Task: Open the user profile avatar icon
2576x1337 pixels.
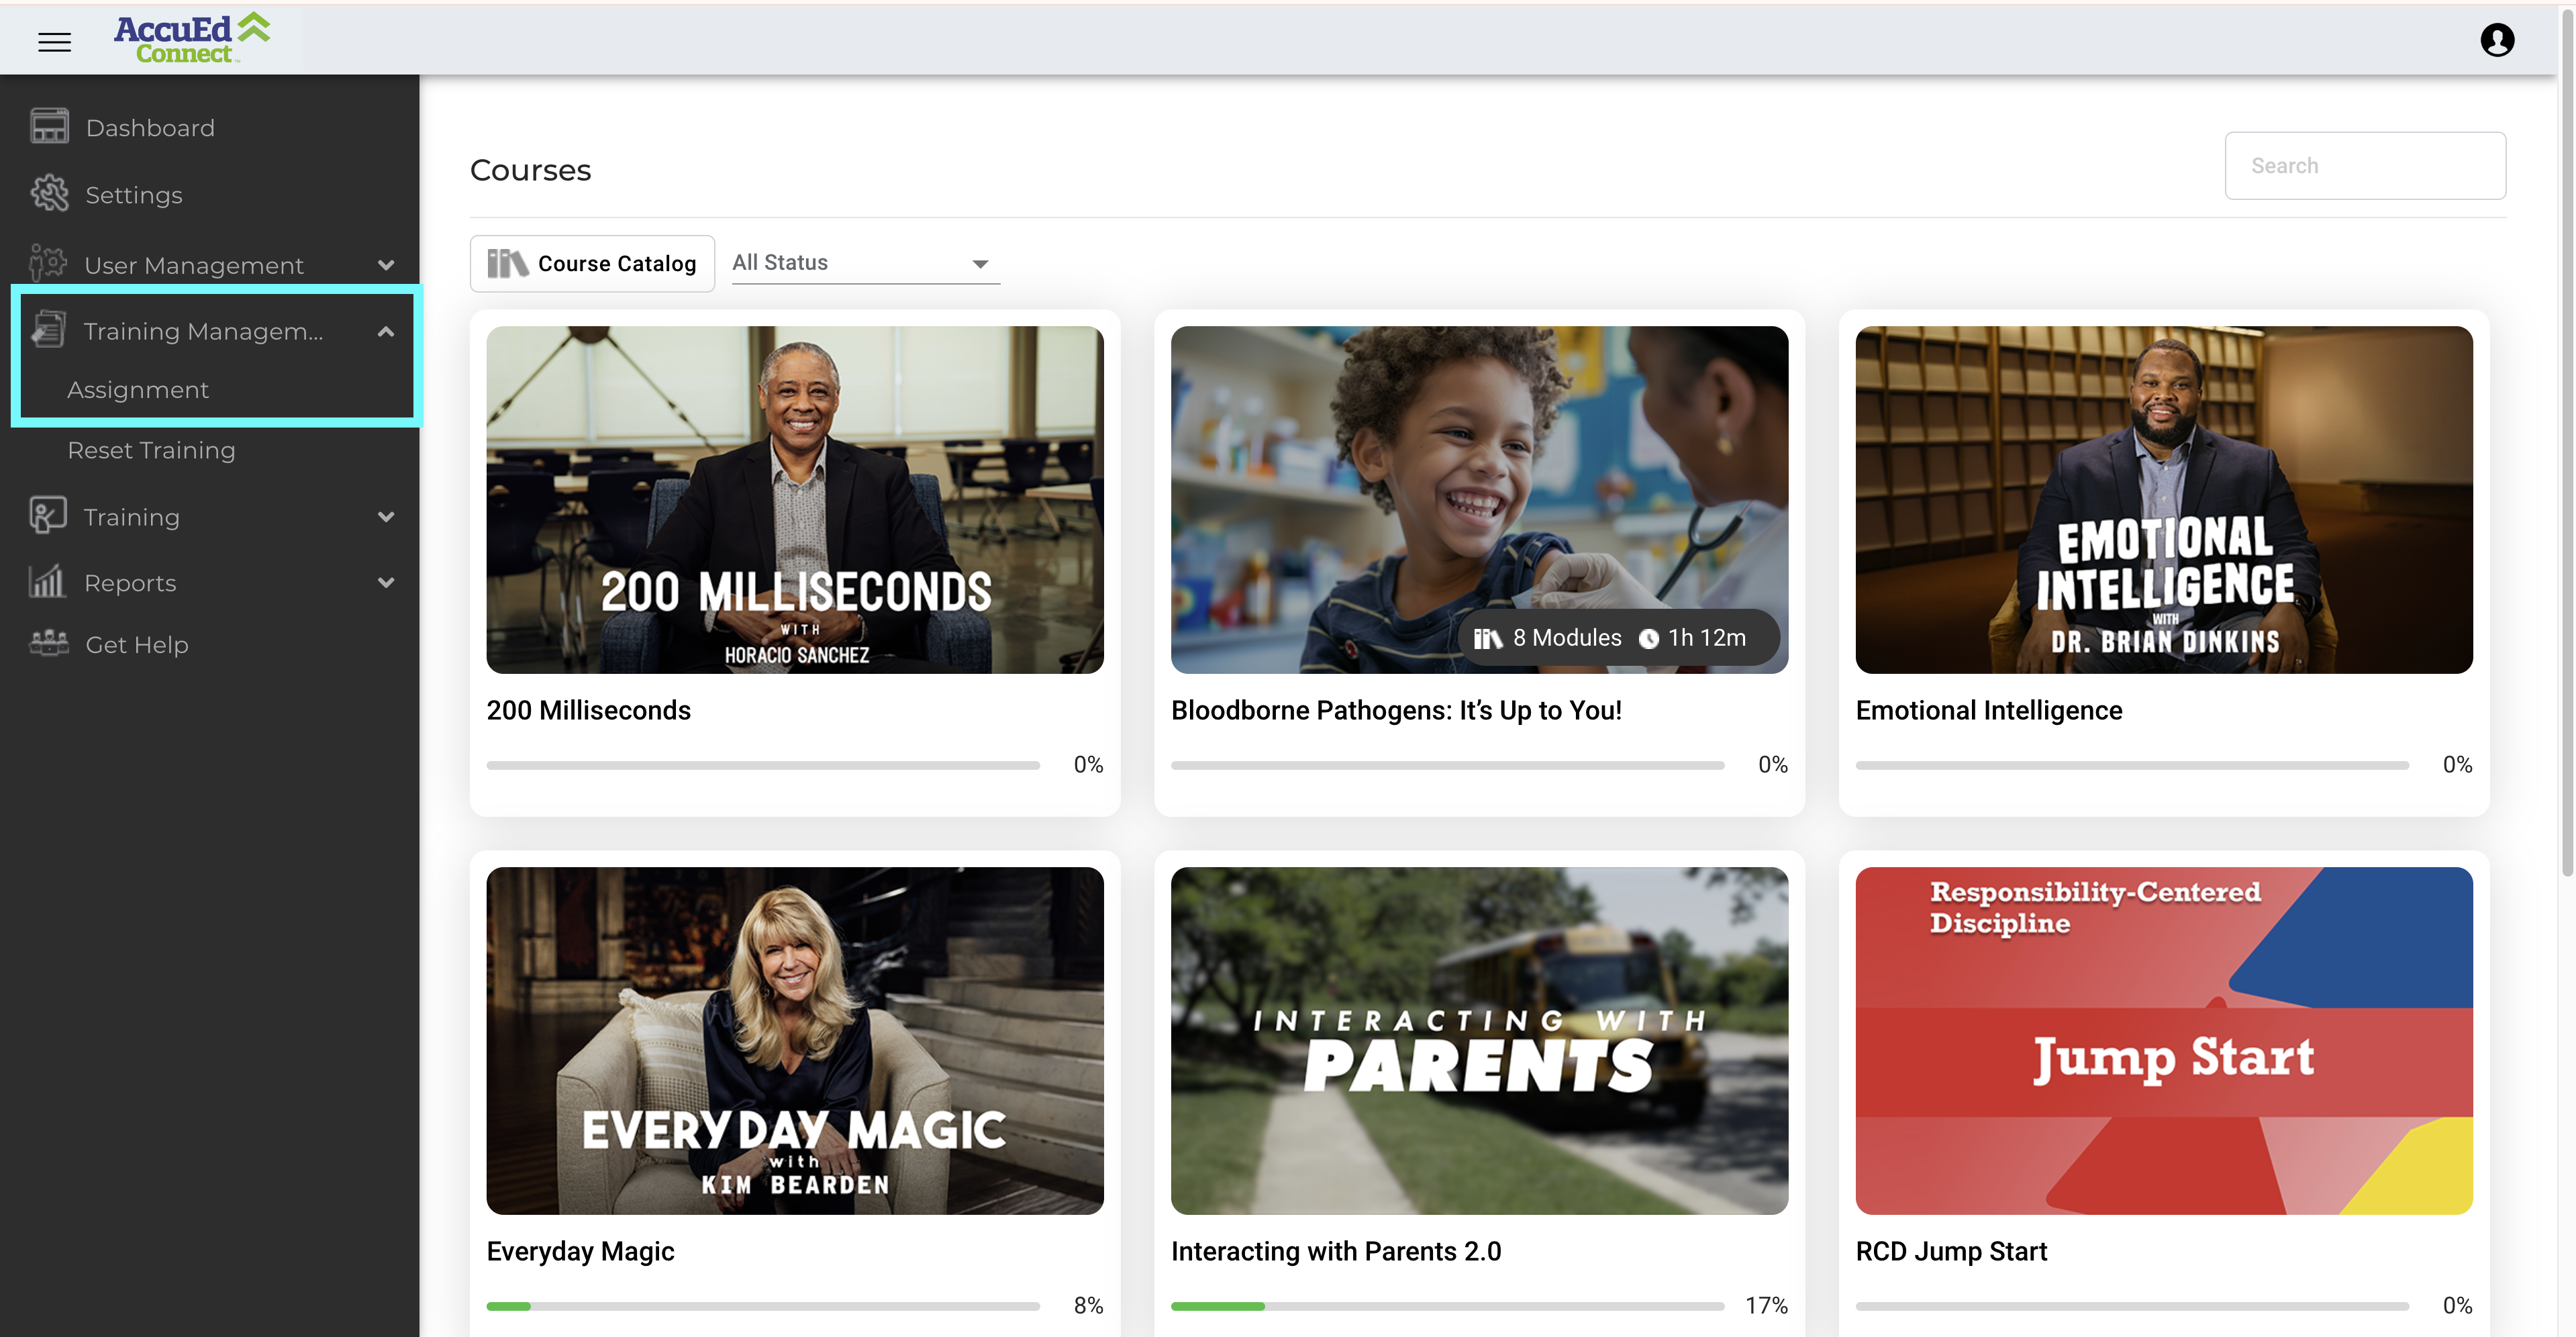Action: (2497, 40)
